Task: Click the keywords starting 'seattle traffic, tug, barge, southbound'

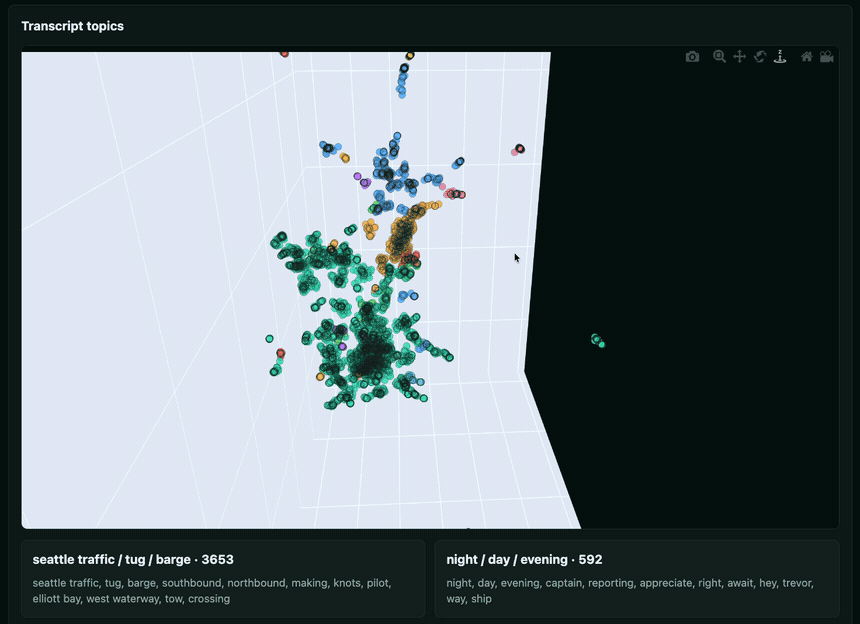Action: (212, 591)
